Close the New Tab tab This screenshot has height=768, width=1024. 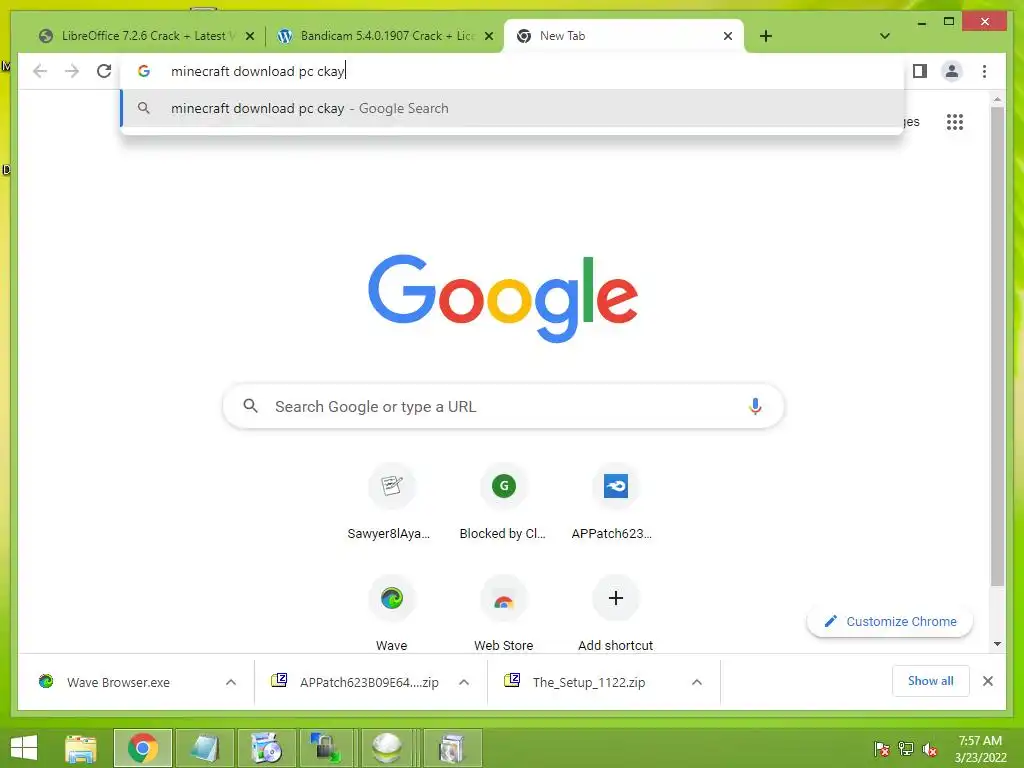(x=728, y=36)
